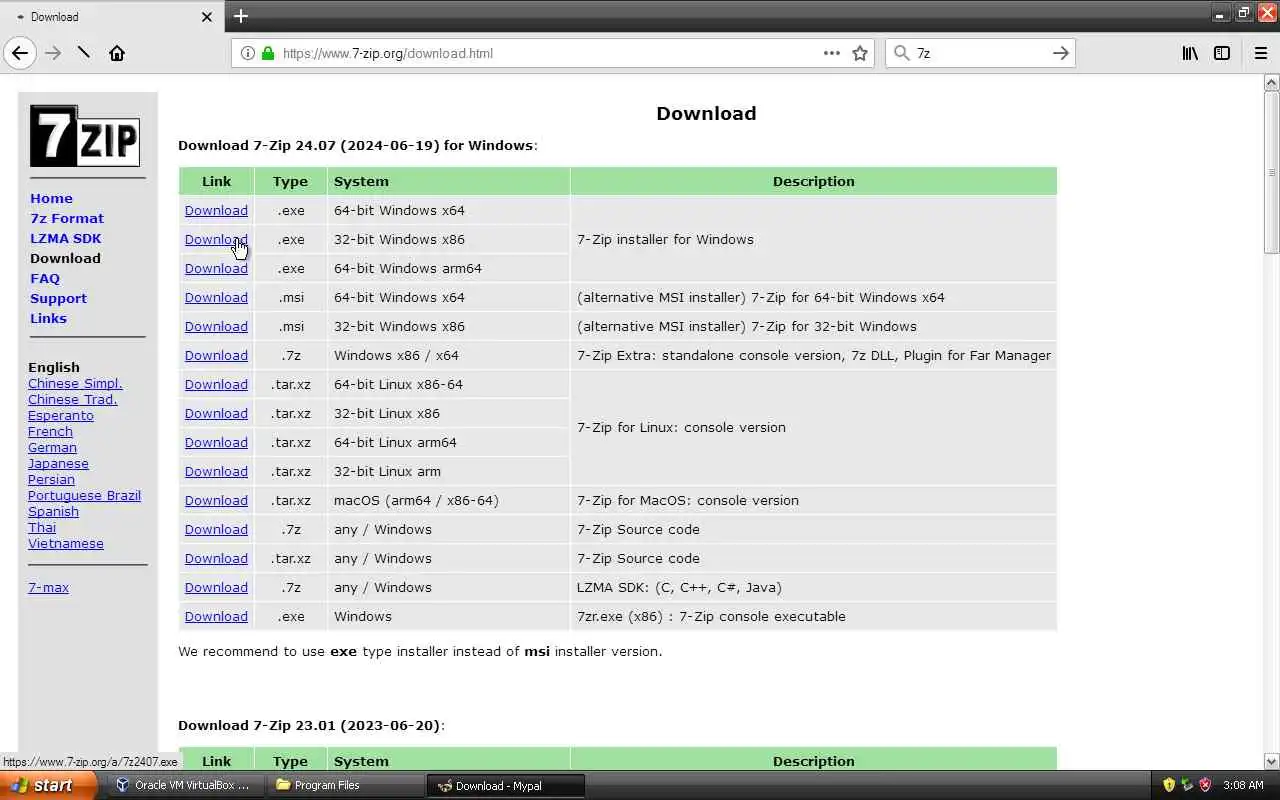Download the 7zr.exe console executable
The height and width of the screenshot is (800, 1280).
[x=216, y=616]
